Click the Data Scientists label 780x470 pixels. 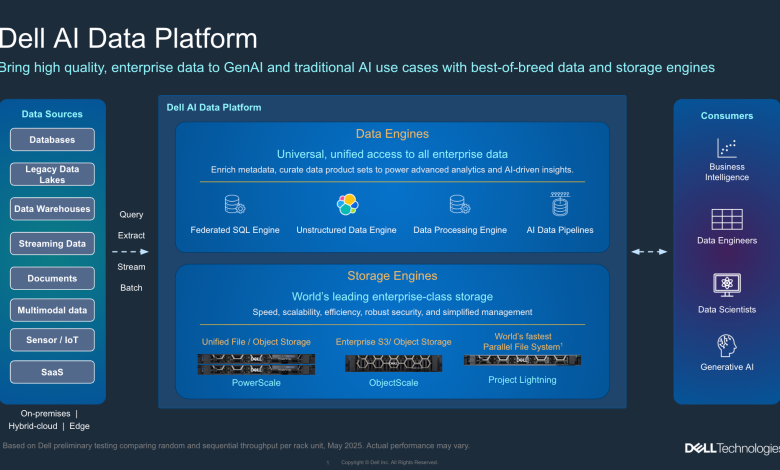727,310
